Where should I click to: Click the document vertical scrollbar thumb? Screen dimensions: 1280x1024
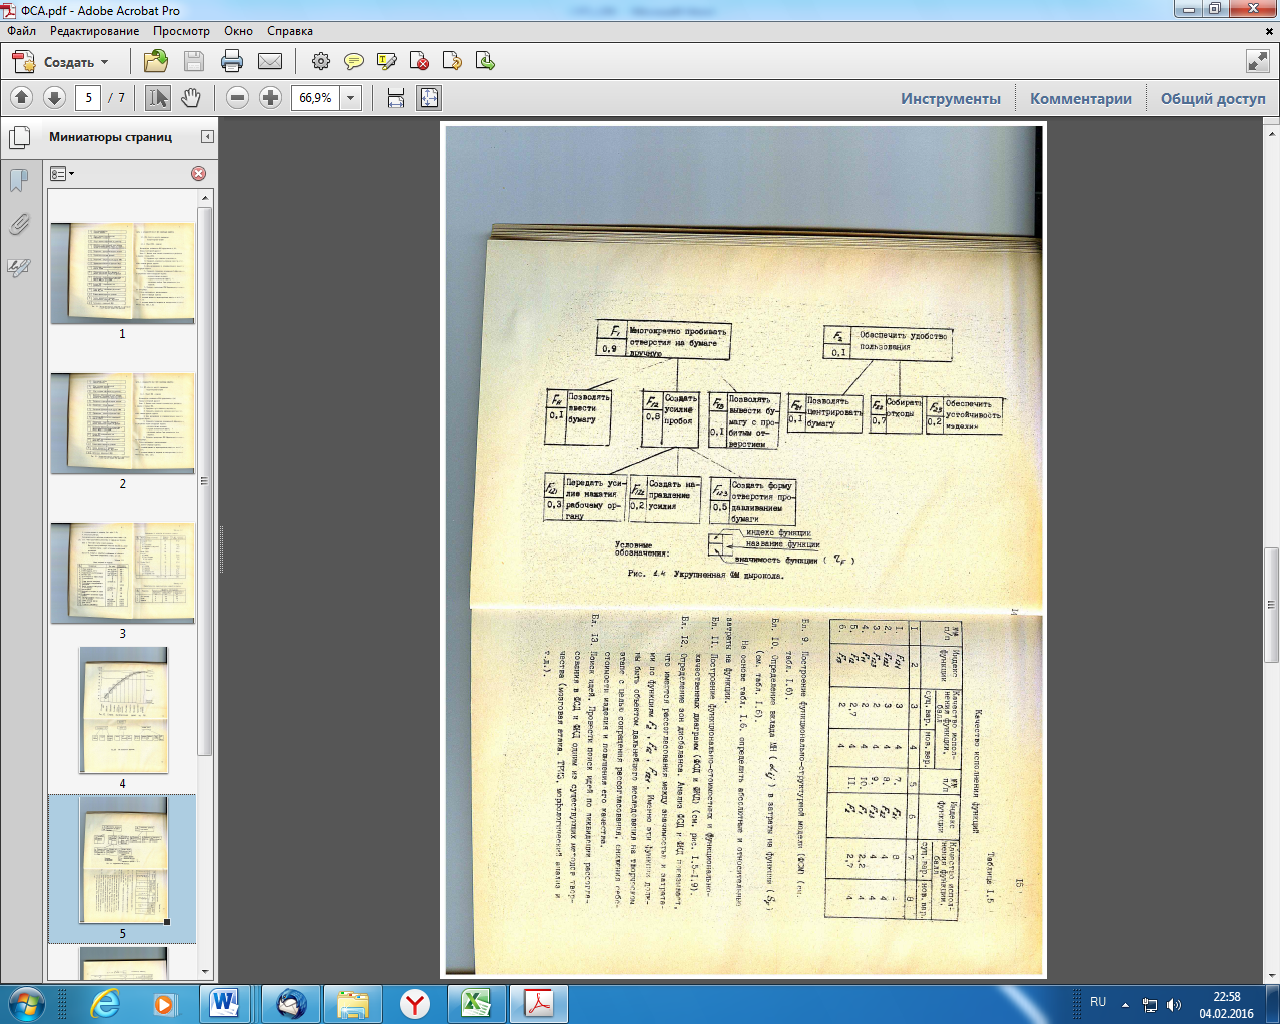pyautogui.click(x=1271, y=604)
